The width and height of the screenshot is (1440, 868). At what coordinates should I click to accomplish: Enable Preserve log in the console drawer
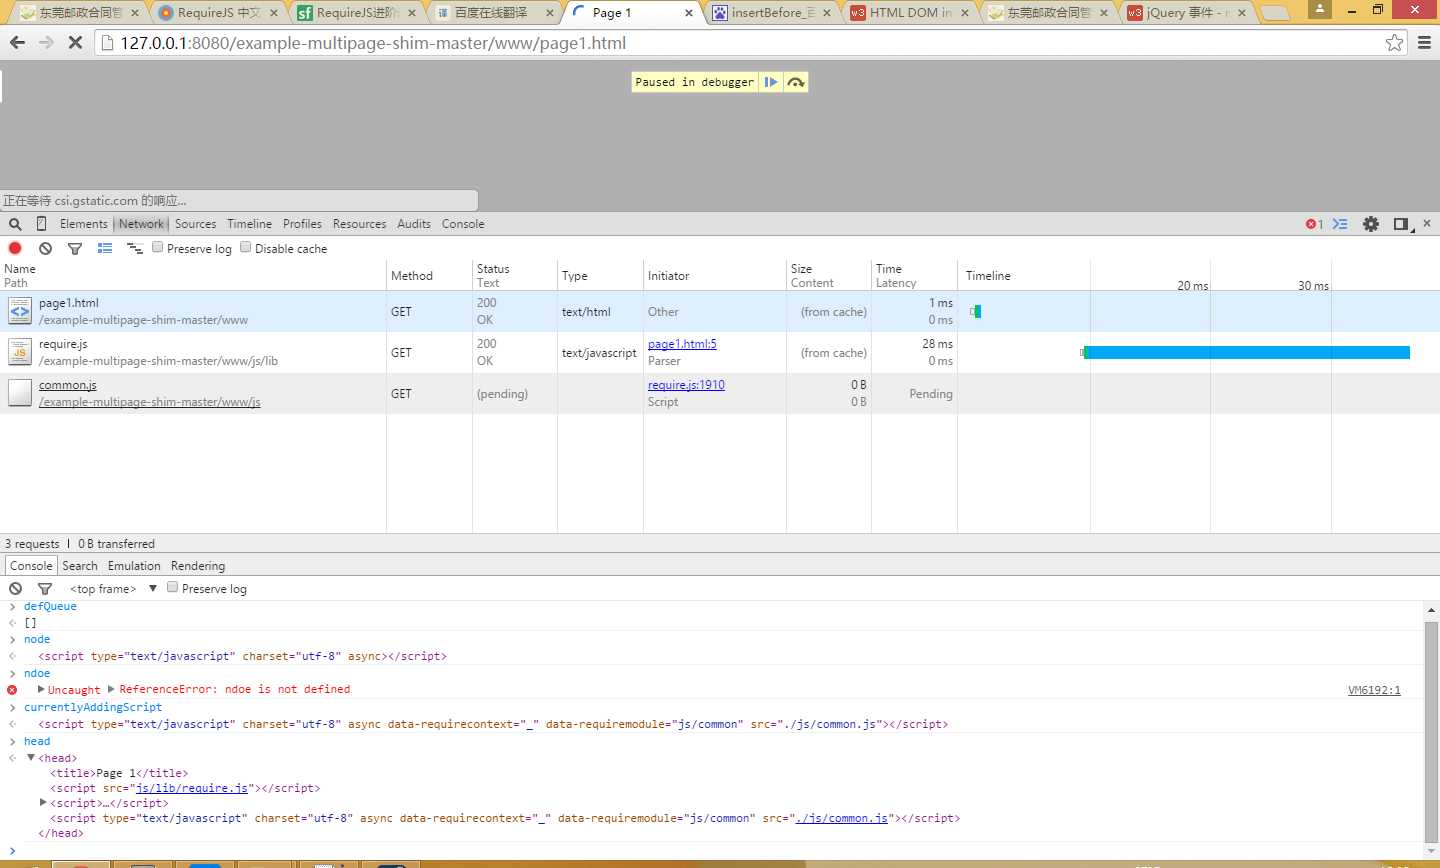(x=172, y=587)
